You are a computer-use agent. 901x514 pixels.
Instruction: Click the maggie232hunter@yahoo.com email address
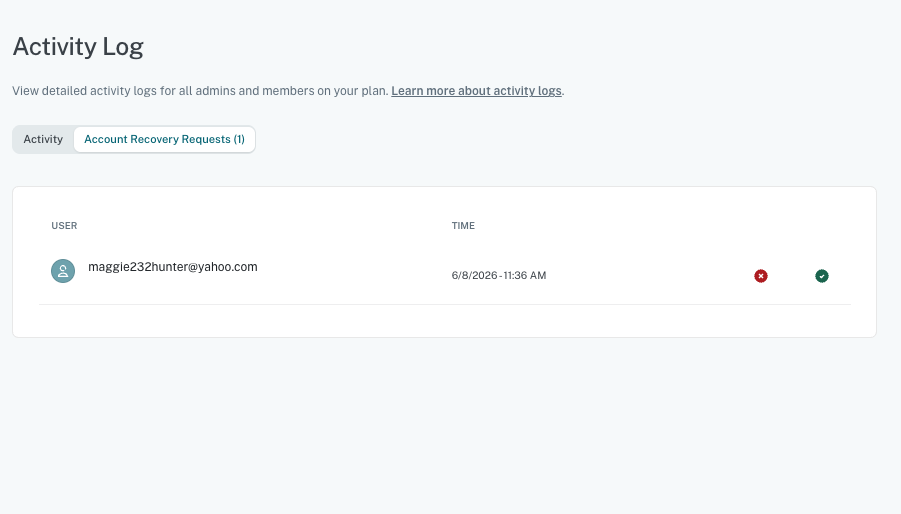(x=173, y=267)
